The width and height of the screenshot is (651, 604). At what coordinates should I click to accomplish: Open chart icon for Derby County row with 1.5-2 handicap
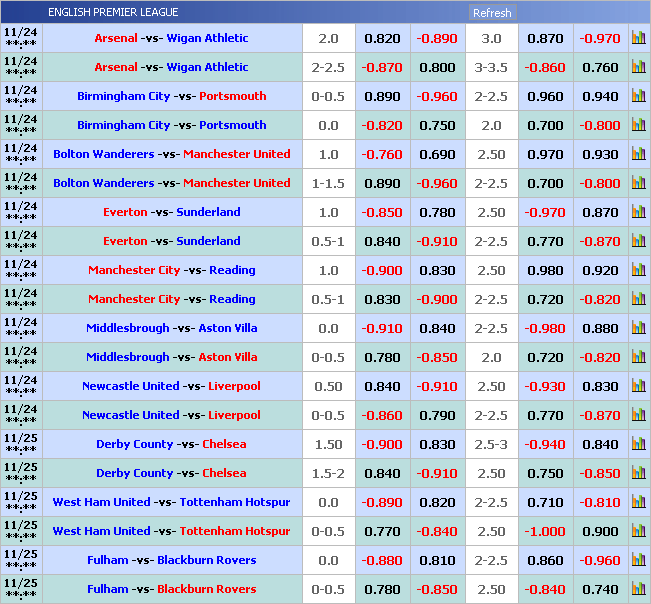(638, 473)
